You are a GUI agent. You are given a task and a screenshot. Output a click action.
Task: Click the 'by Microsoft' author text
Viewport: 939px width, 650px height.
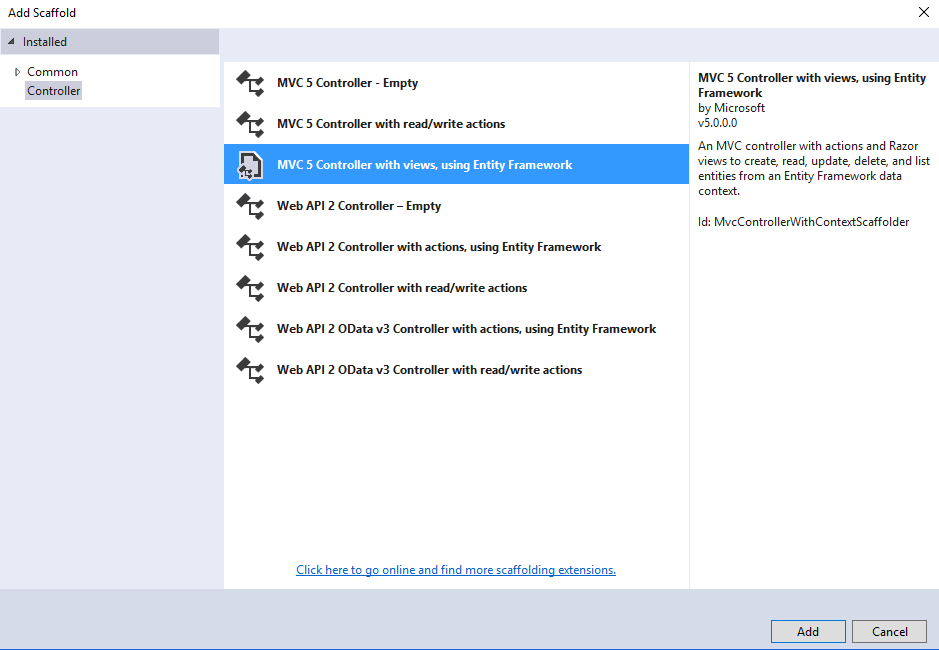731,108
